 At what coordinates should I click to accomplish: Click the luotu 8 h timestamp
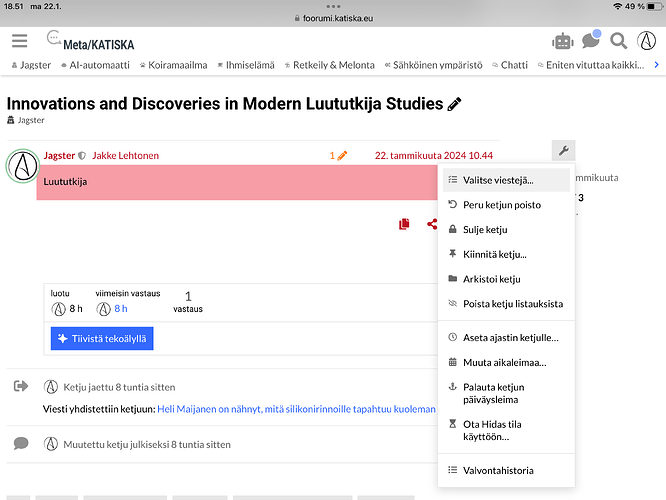coord(76,308)
